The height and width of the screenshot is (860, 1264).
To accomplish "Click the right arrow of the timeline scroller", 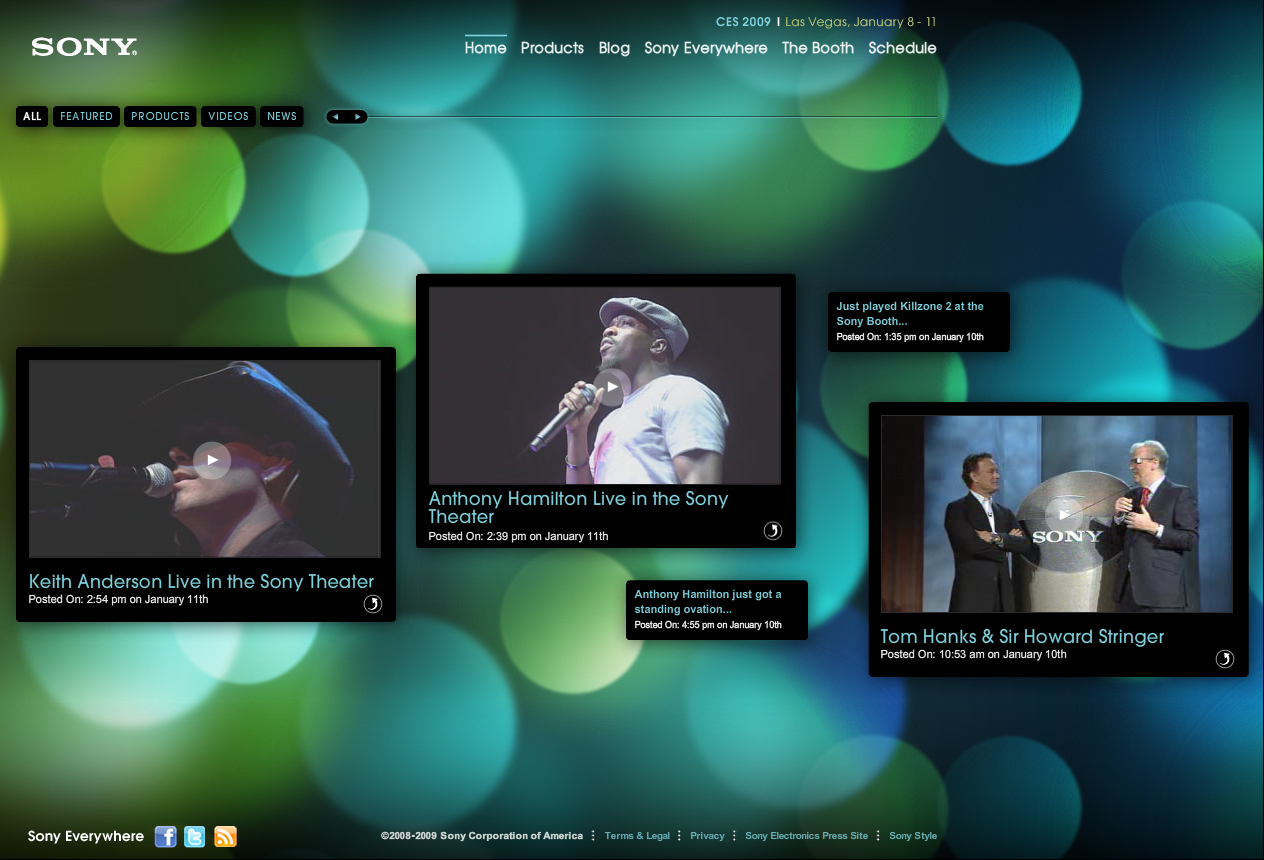I will [358, 117].
